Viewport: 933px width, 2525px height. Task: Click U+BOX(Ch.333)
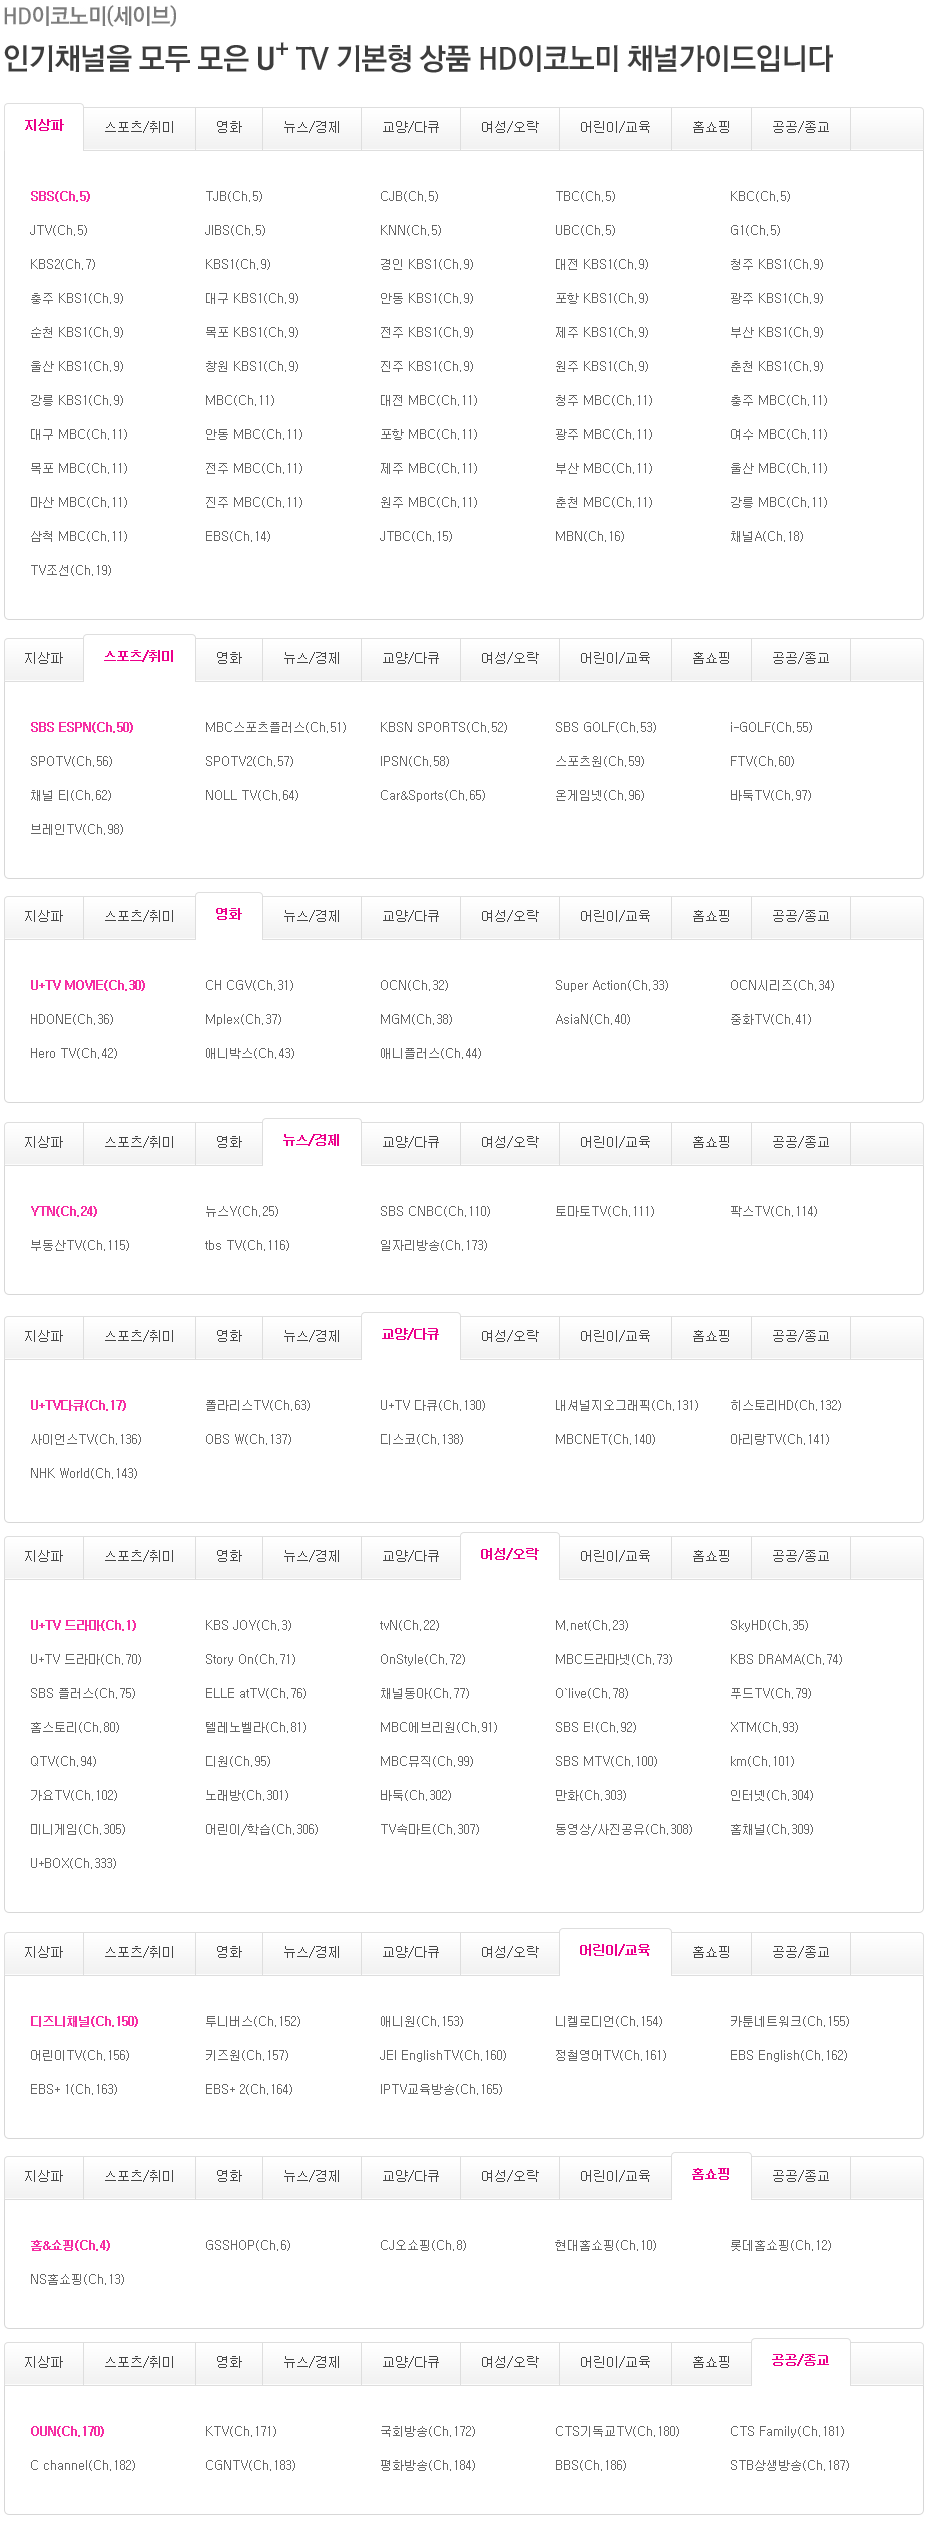(73, 1864)
